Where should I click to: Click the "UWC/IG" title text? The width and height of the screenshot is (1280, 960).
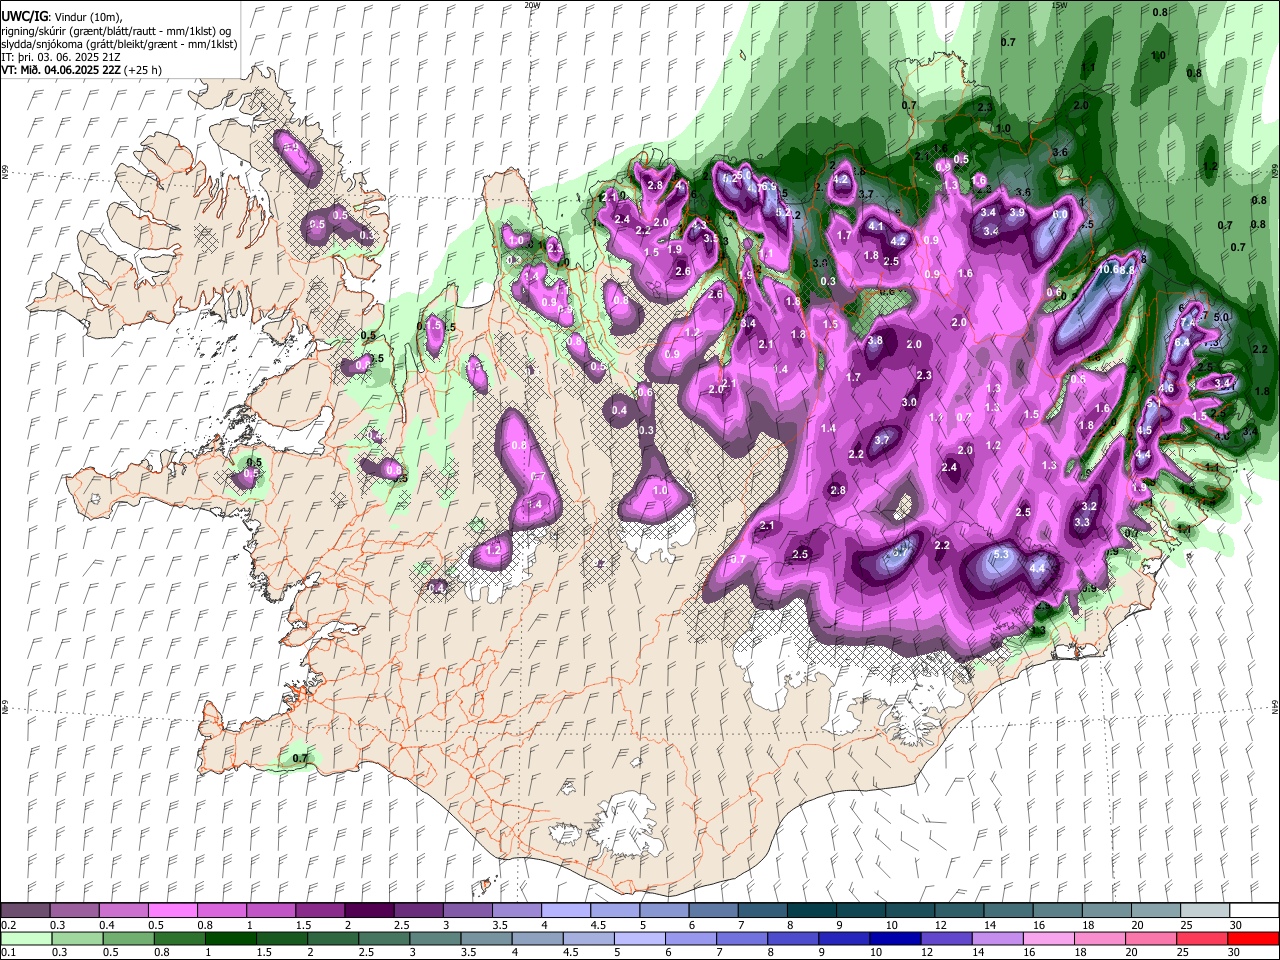coord(24,16)
